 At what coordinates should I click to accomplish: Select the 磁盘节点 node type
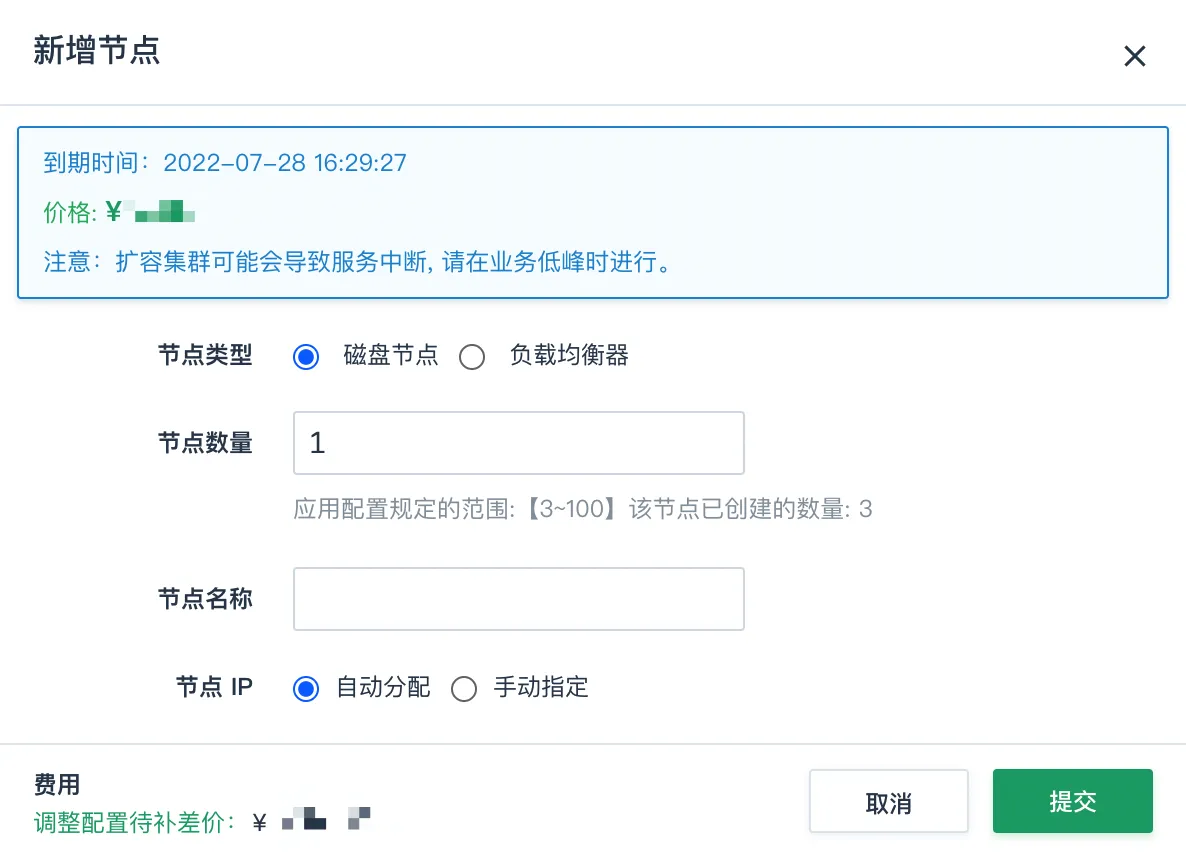(306, 356)
